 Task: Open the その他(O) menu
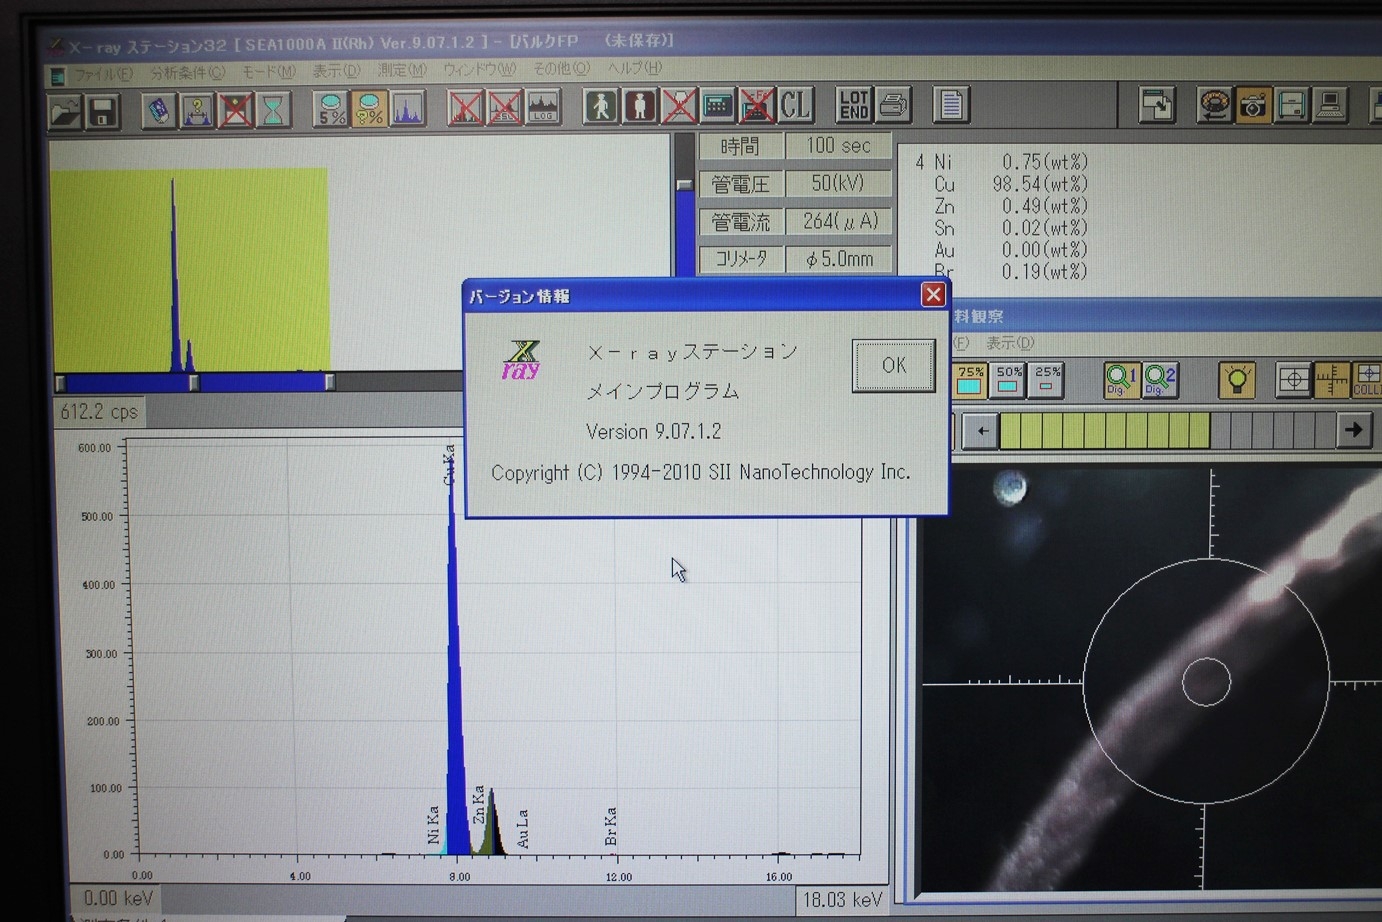click(561, 68)
